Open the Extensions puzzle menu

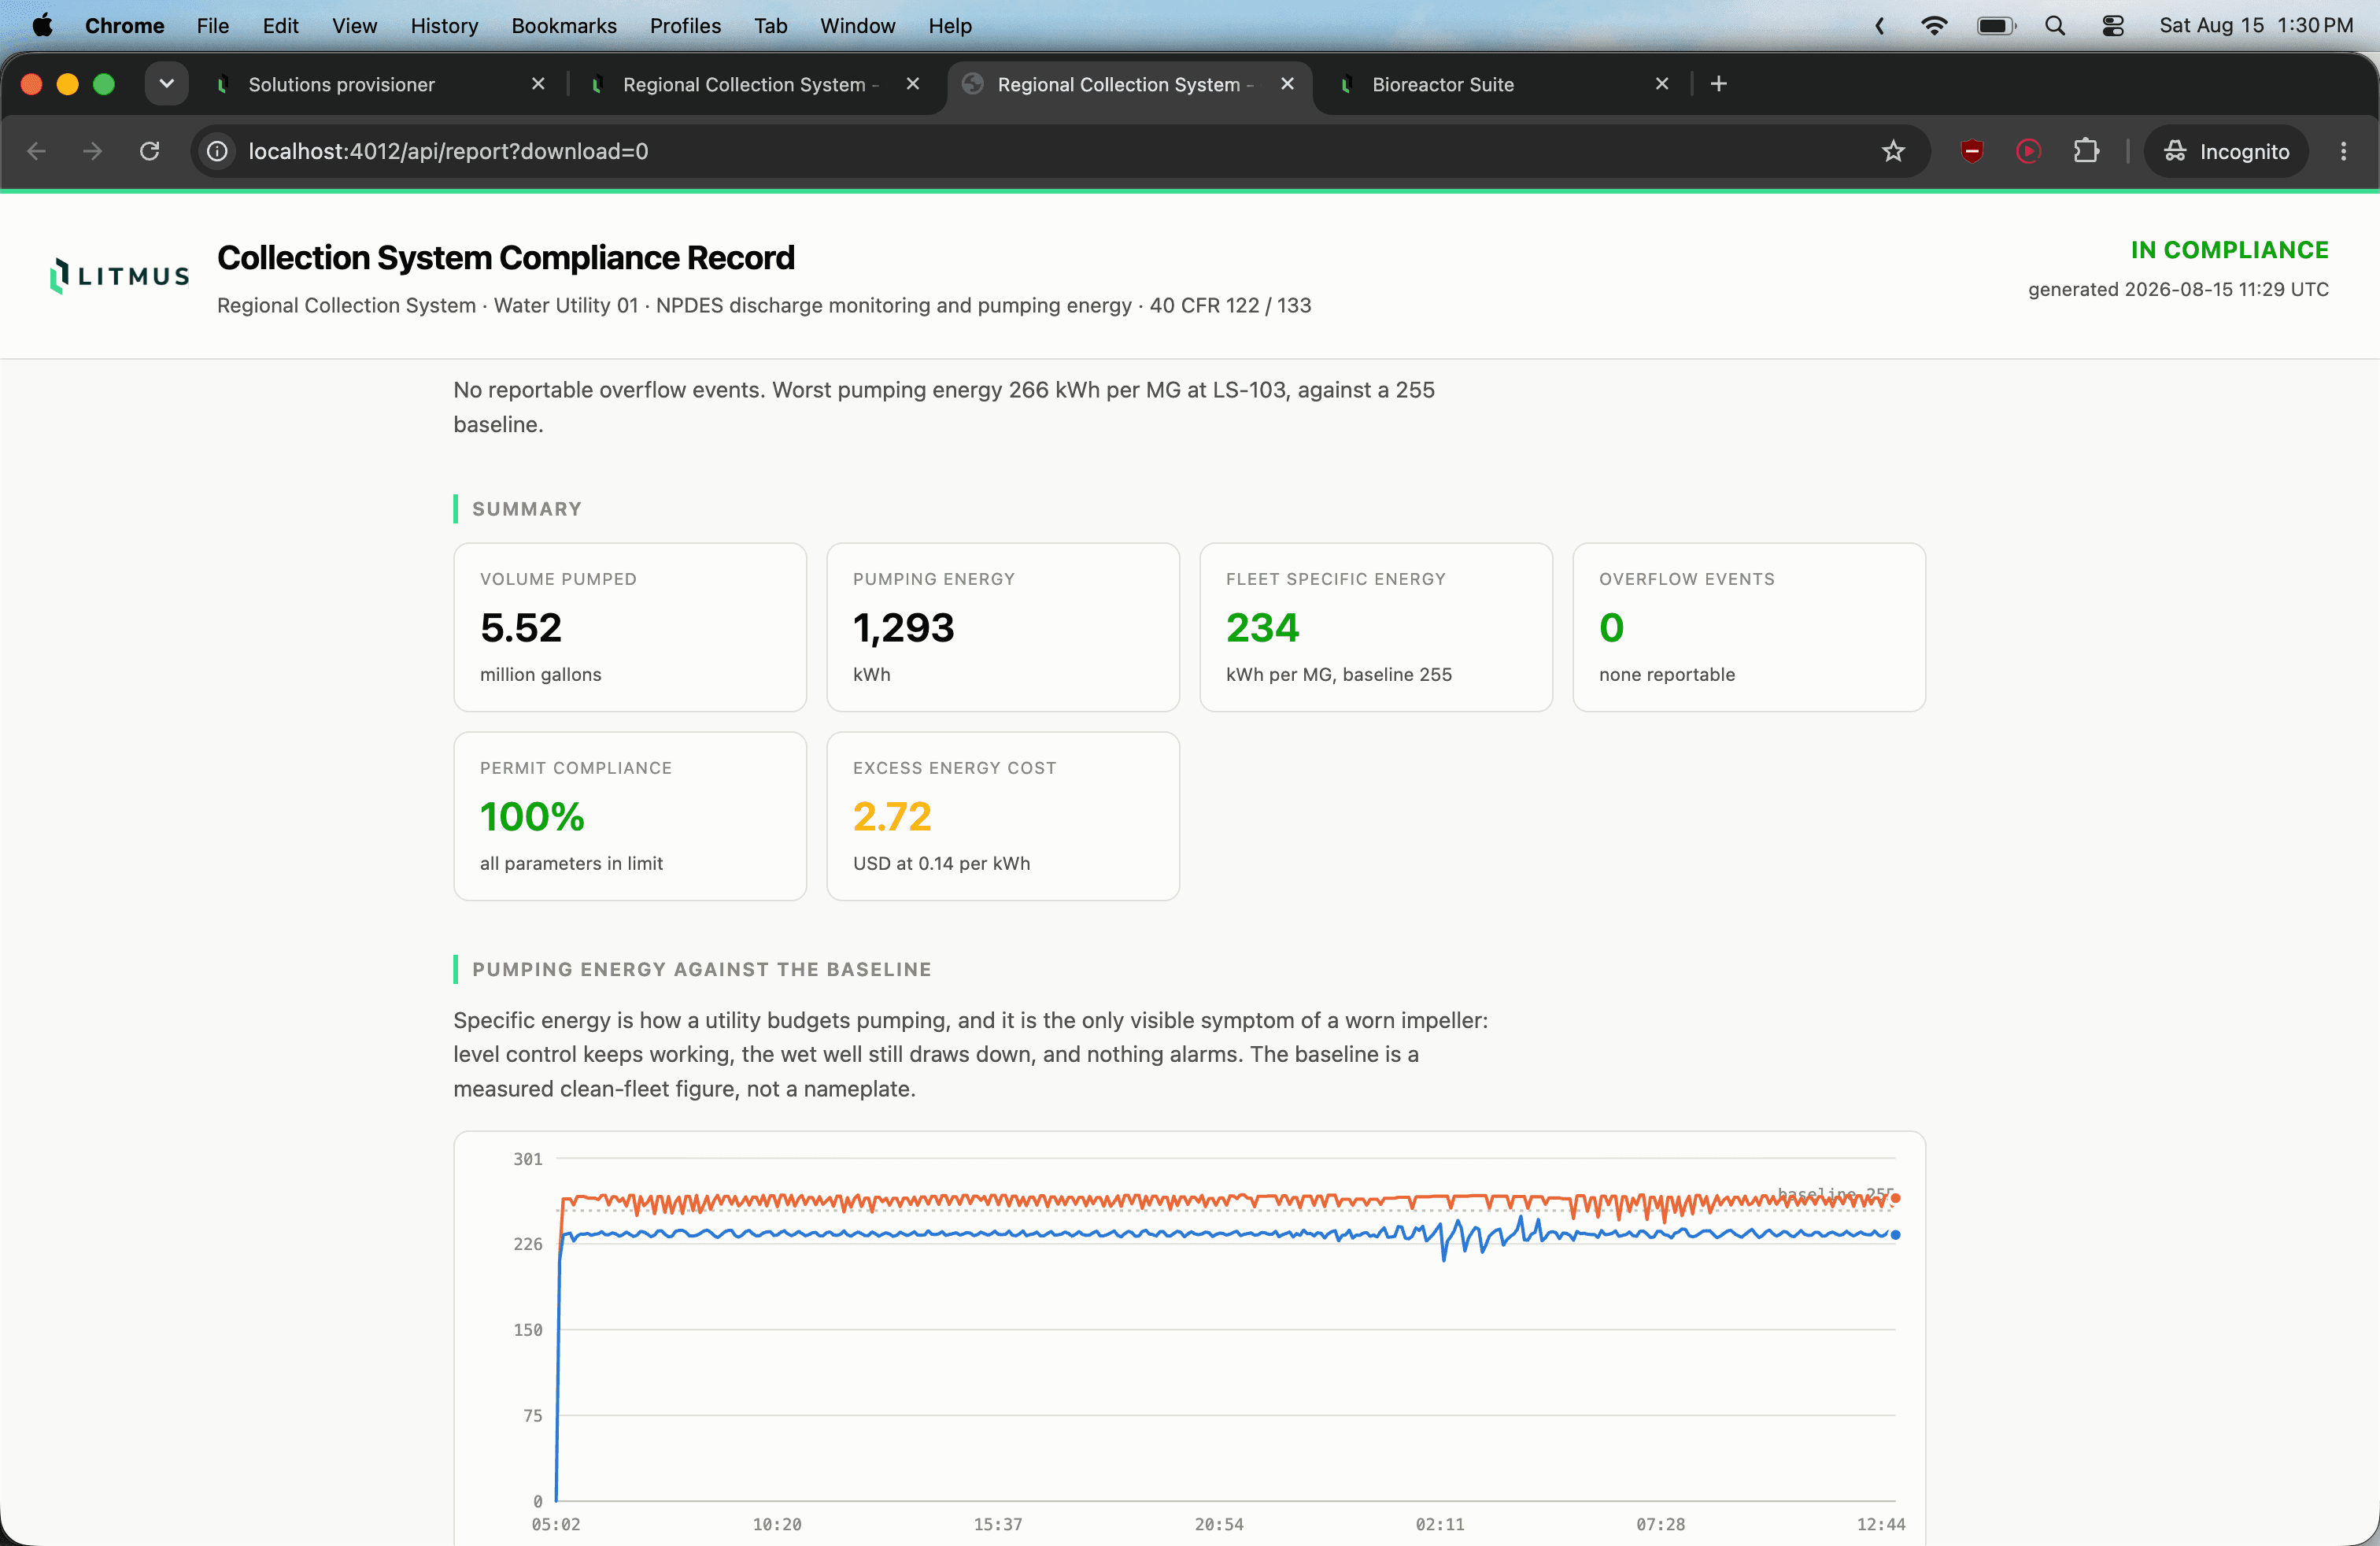click(x=2086, y=151)
